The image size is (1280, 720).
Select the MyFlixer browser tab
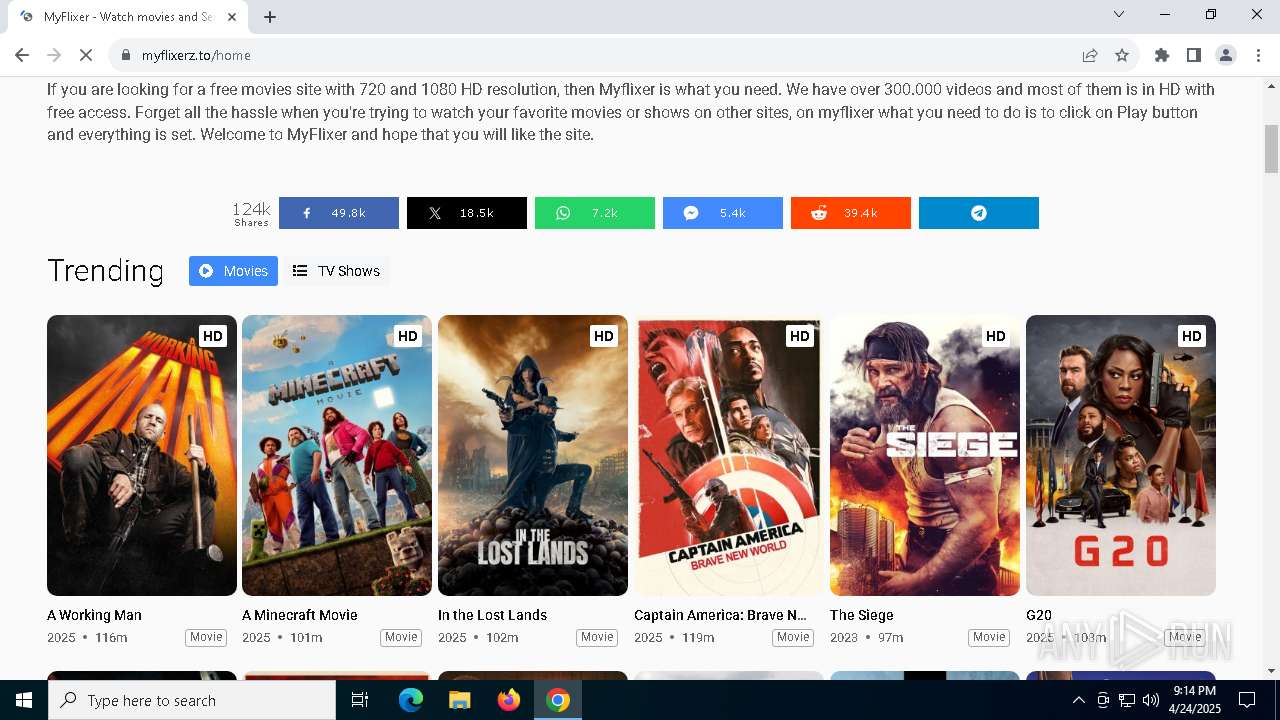click(126, 17)
